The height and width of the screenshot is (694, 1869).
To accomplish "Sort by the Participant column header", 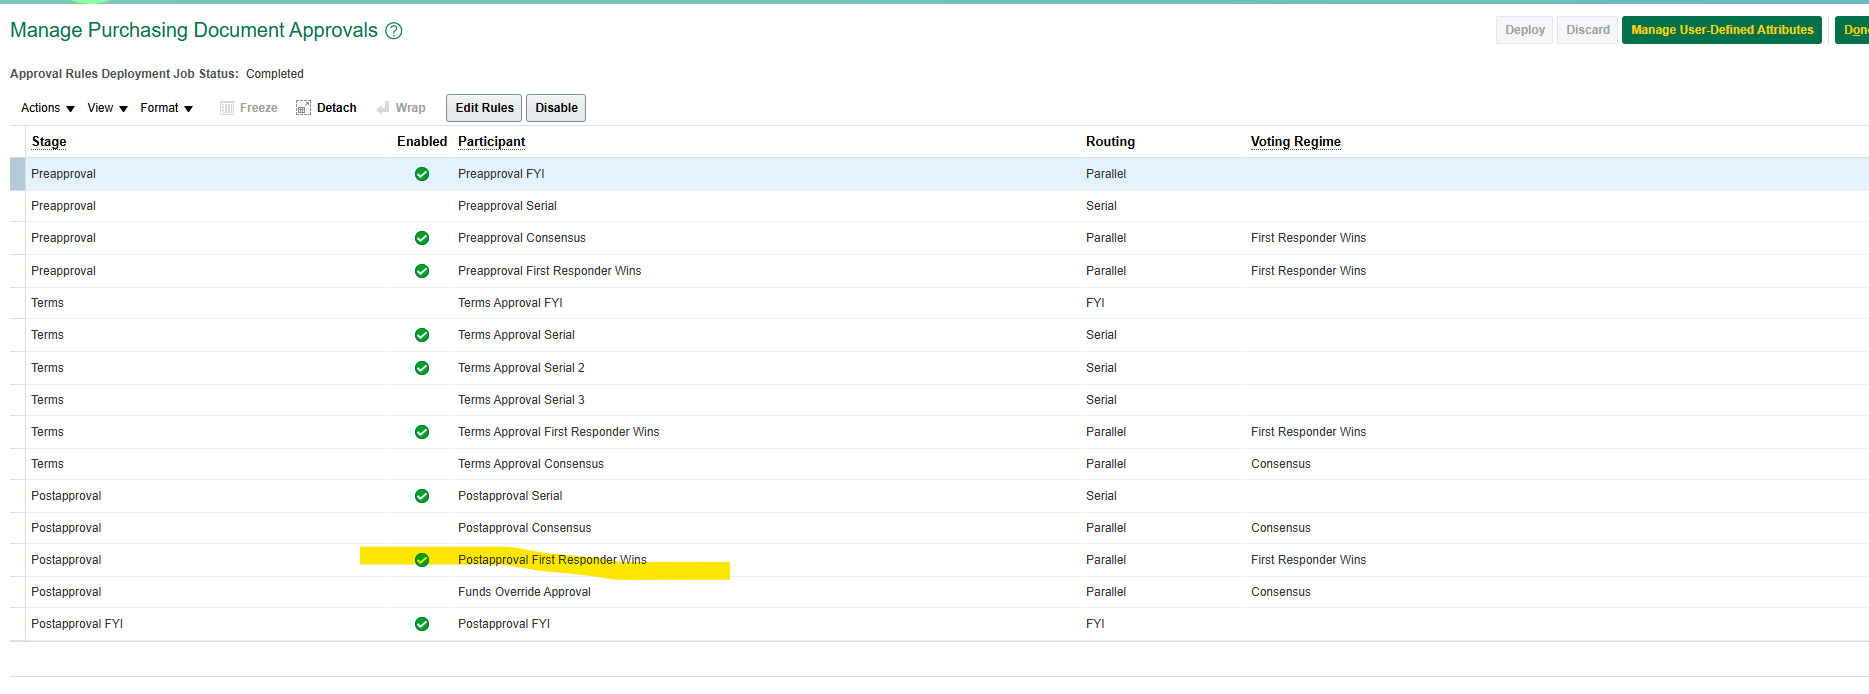I will click(491, 142).
